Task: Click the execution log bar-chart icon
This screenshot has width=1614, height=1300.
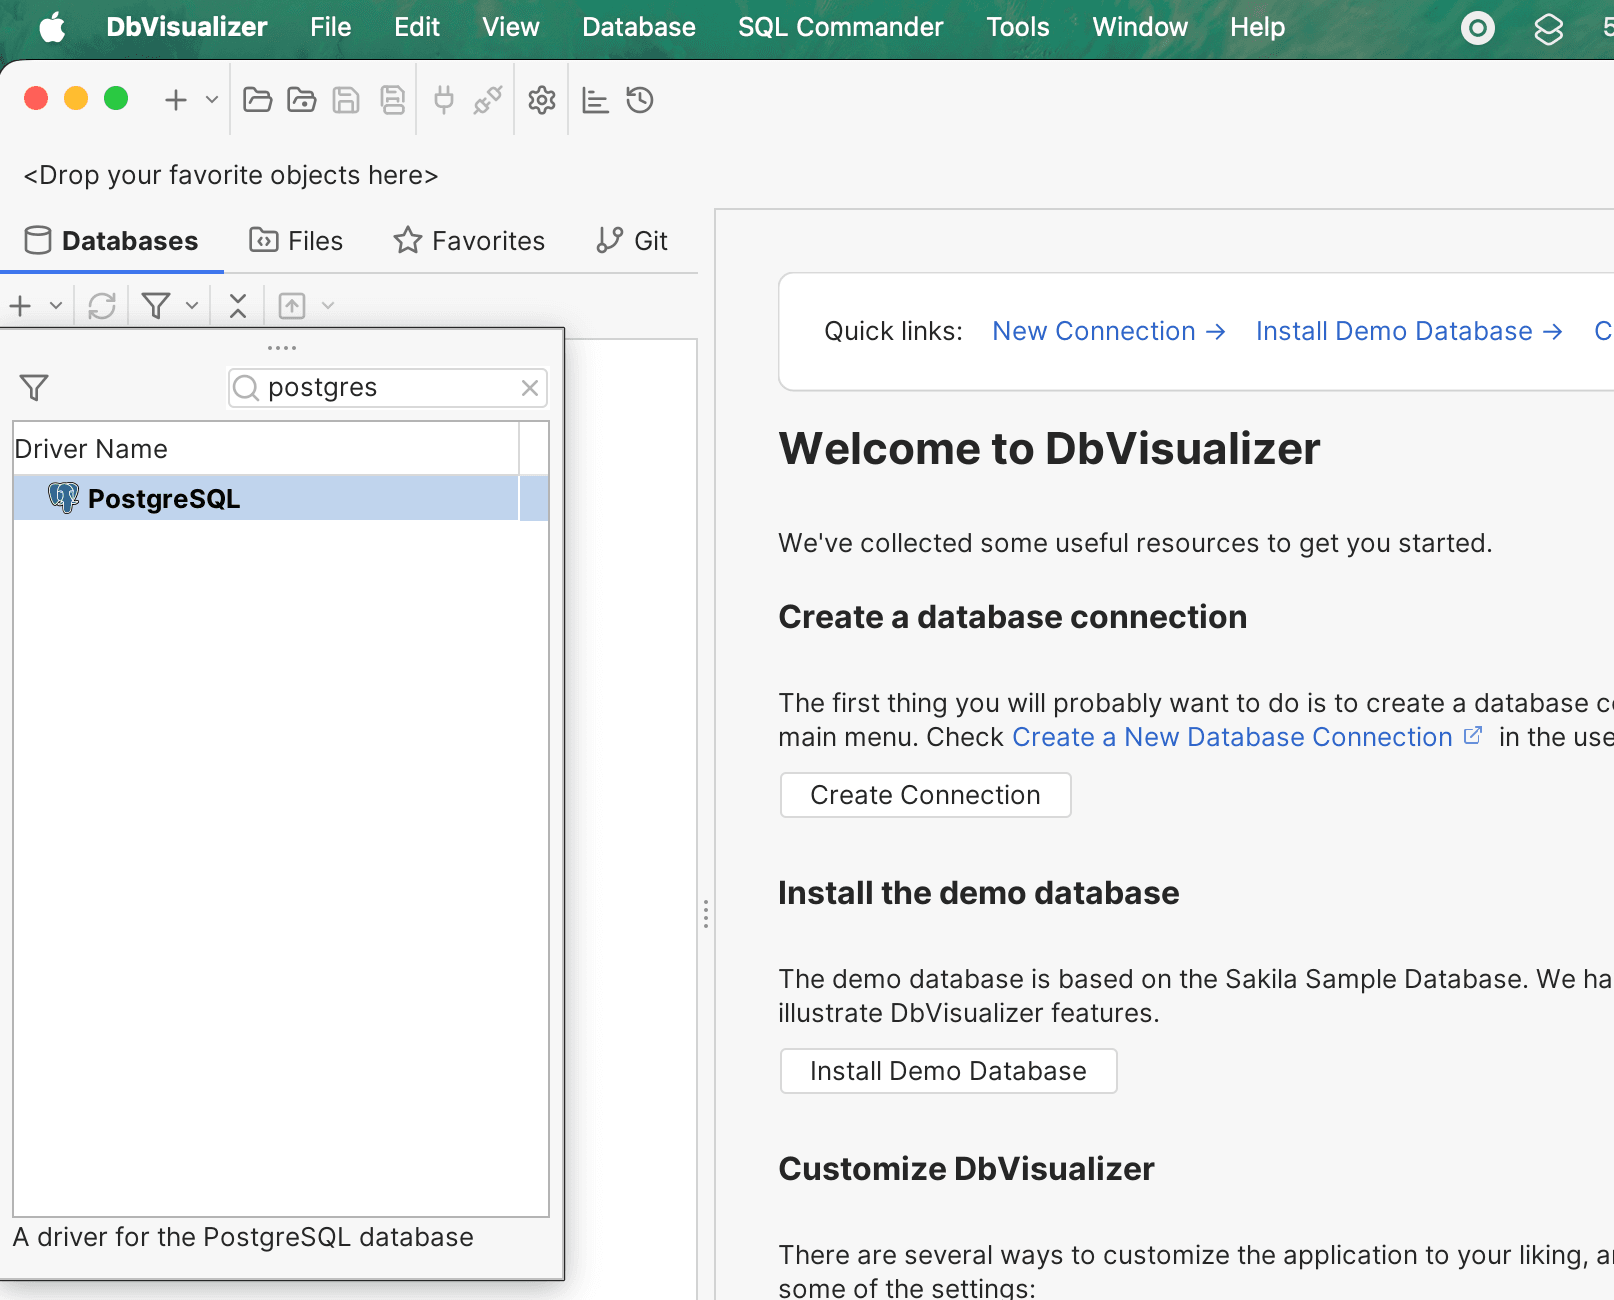Action: coord(595,100)
